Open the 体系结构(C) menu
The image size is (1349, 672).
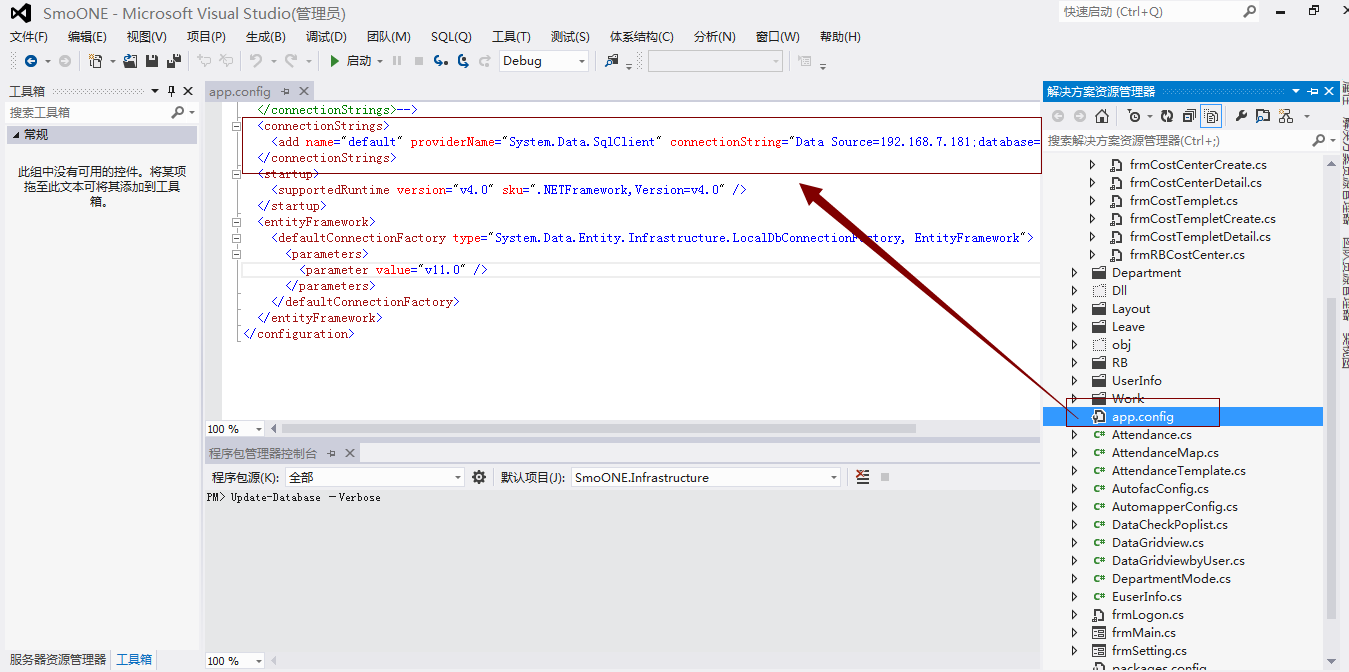[x=641, y=37]
